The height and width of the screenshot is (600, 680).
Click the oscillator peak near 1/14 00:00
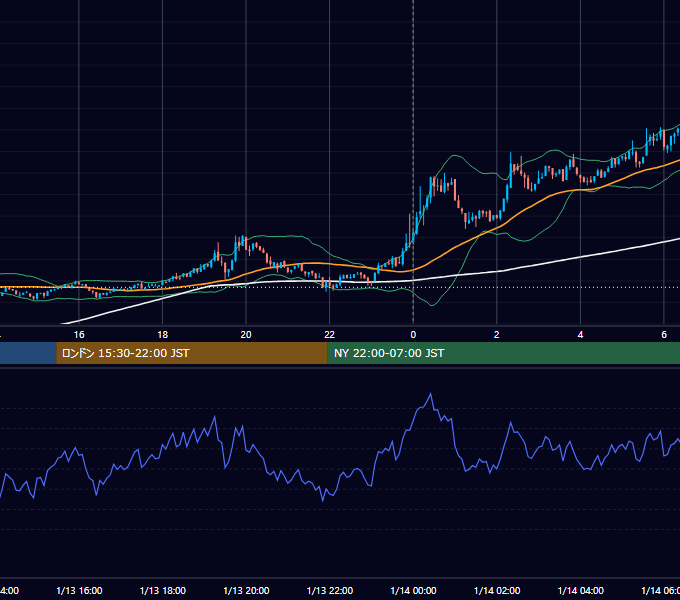click(x=431, y=394)
